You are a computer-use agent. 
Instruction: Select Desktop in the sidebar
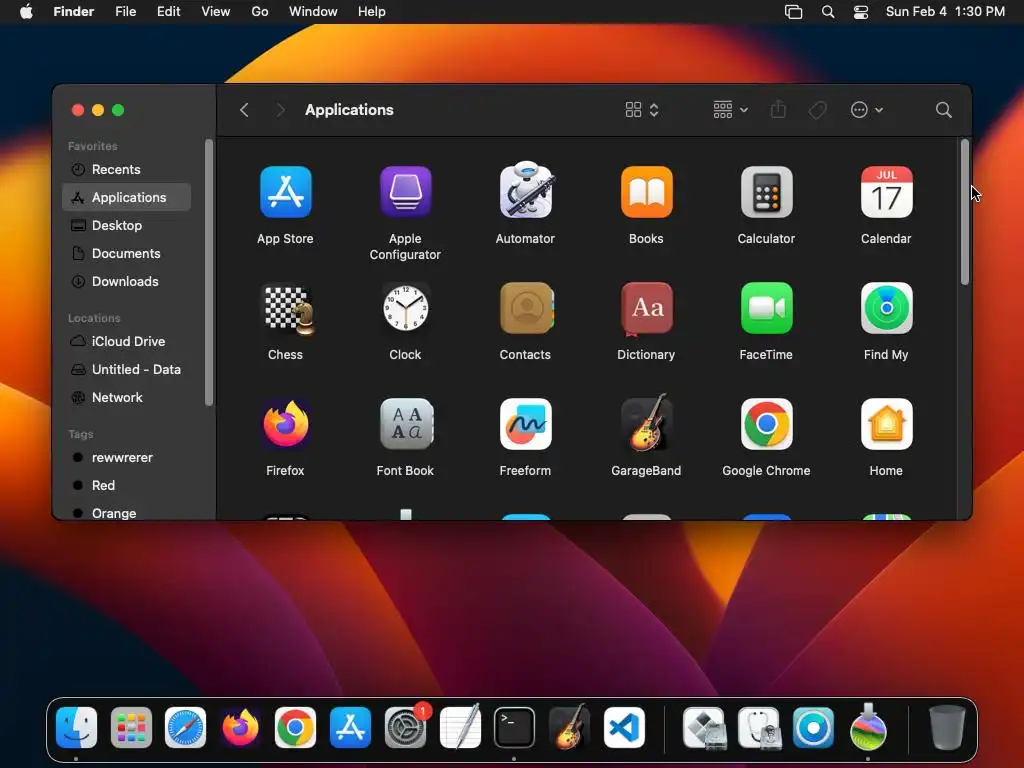tap(127, 226)
